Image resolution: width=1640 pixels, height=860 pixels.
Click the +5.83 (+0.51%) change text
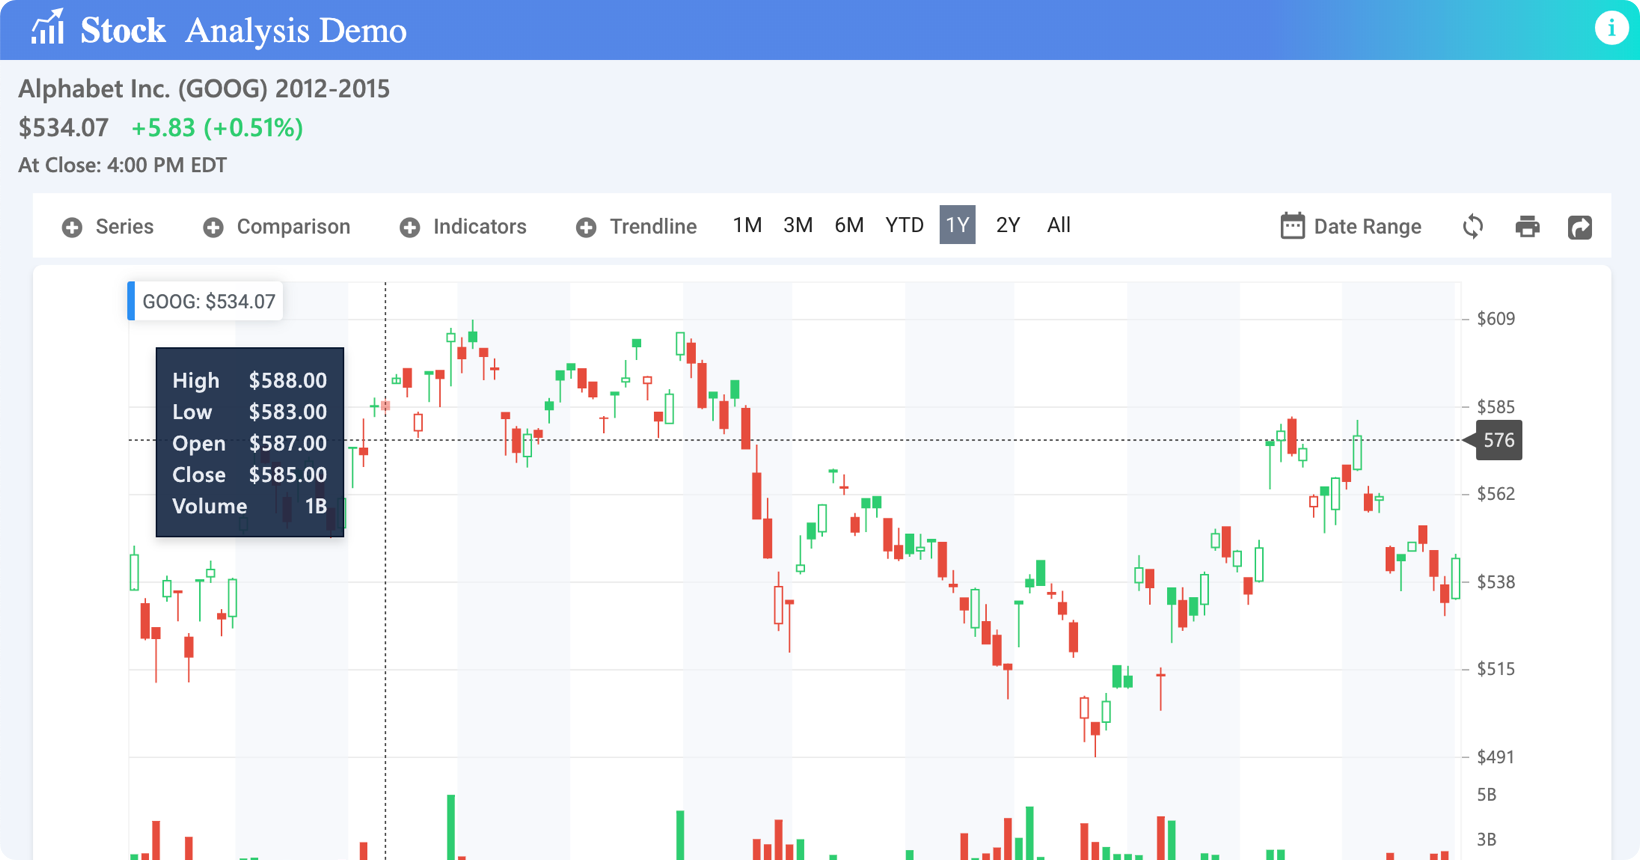tap(217, 128)
